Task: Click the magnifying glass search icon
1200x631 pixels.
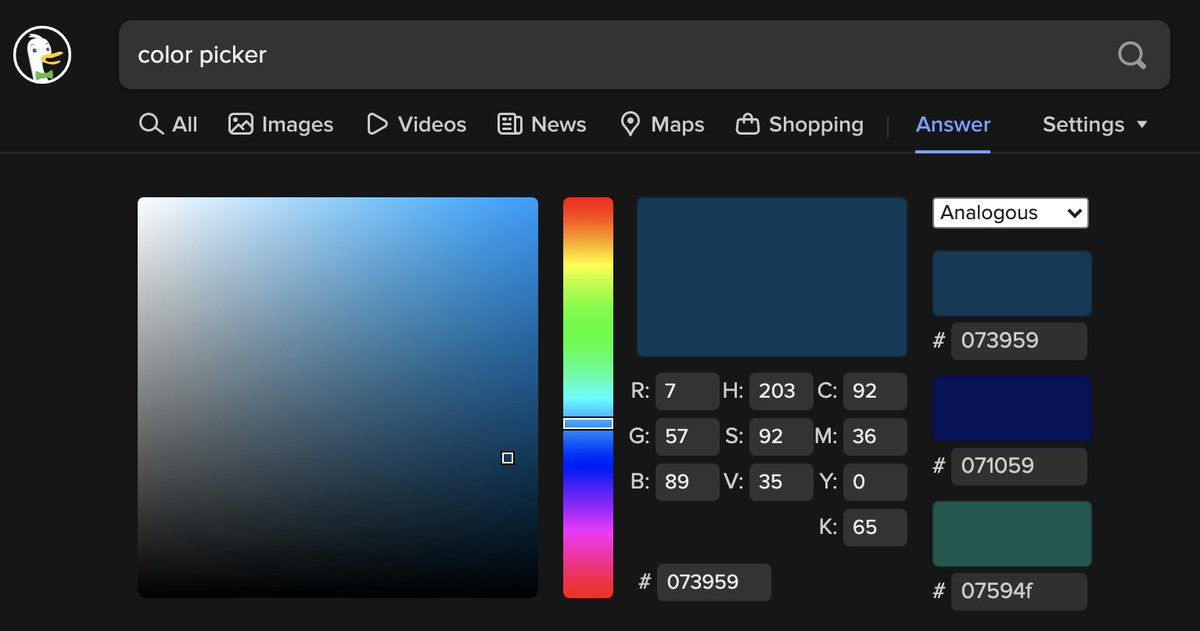Action: coord(1131,55)
